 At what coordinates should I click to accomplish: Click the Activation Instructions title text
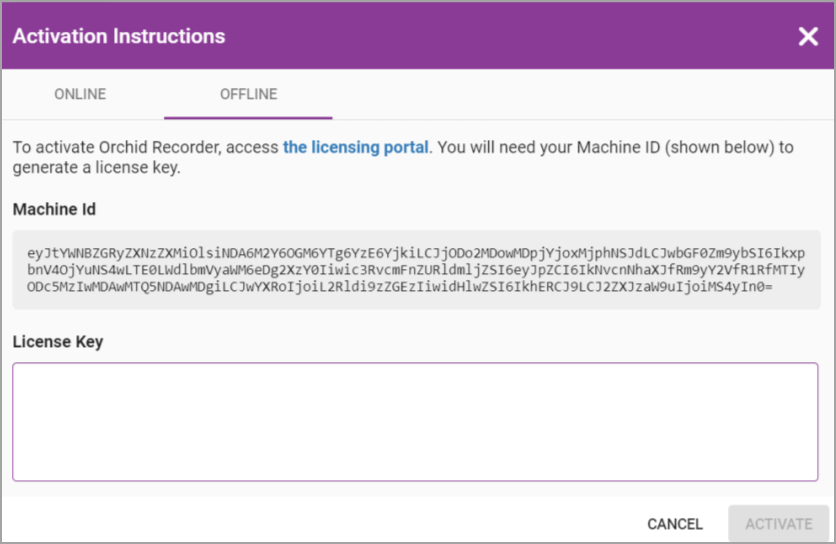click(x=119, y=37)
